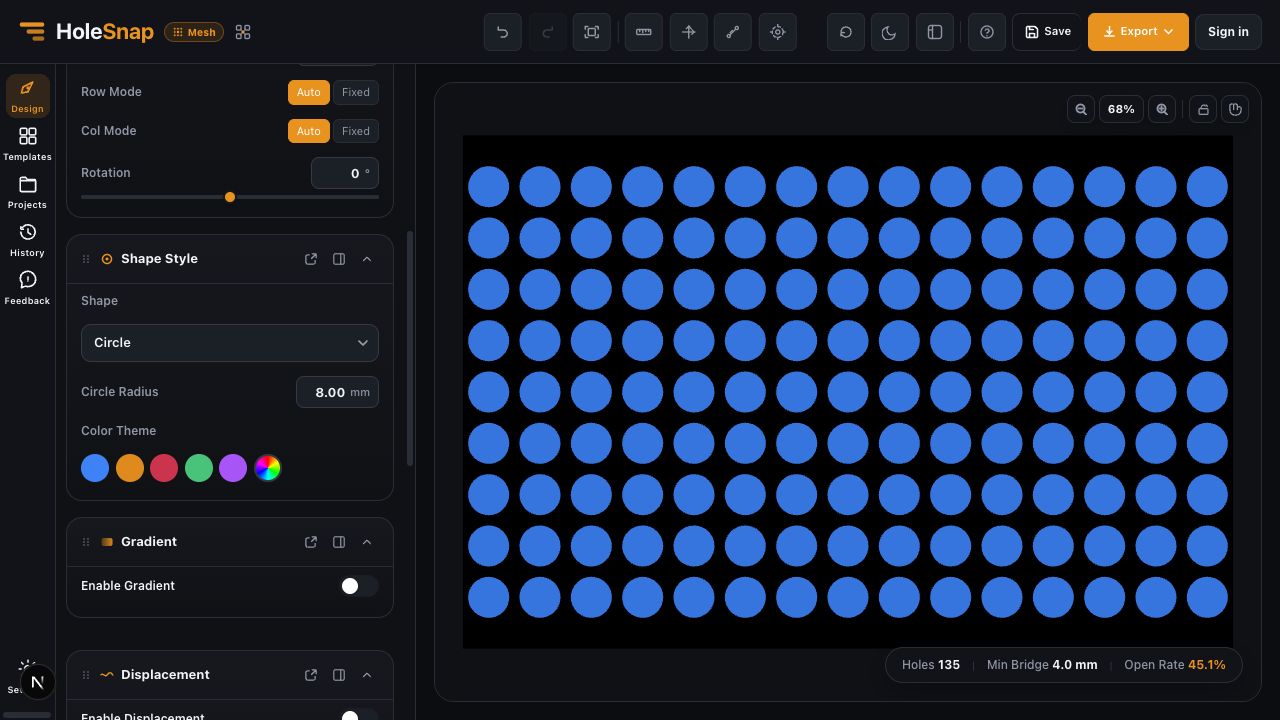Screen dimensions: 1280x720
Task: Click the Displacement panel drag handle
Action: pyautogui.click(x=86, y=675)
